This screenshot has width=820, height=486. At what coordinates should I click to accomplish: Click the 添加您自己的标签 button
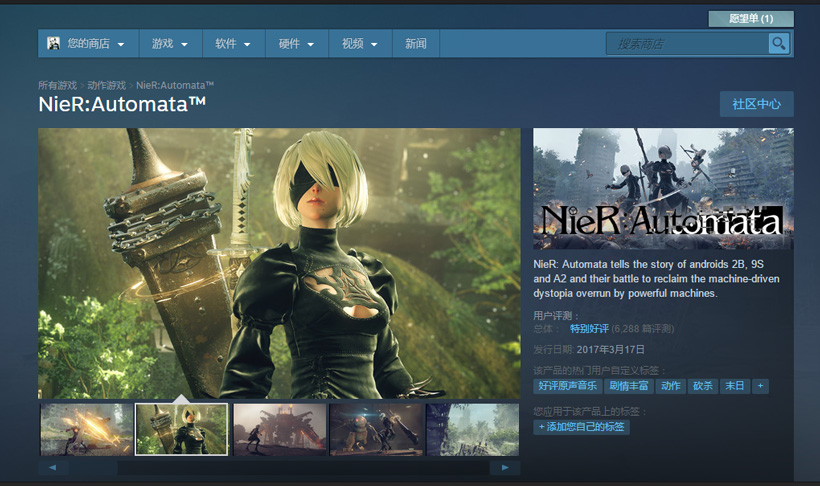click(582, 427)
